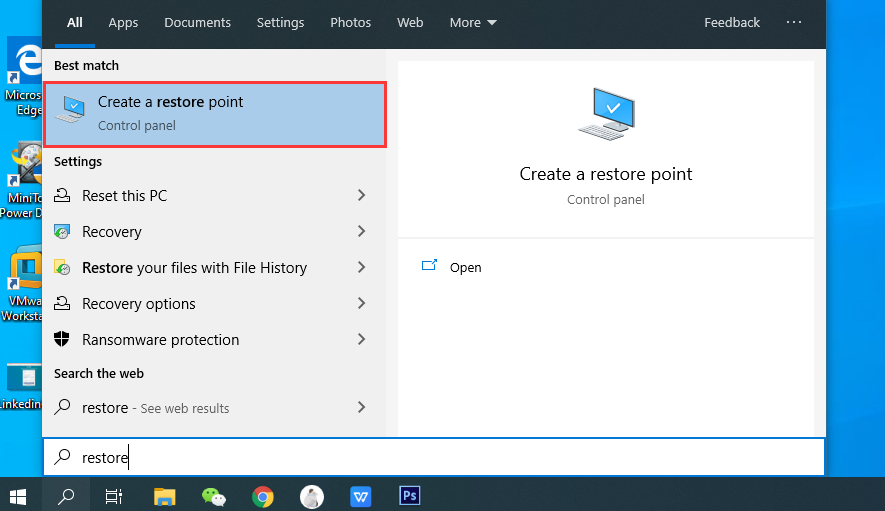The width and height of the screenshot is (885, 511).
Task: Select the Recovery result text
Action: (x=112, y=232)
